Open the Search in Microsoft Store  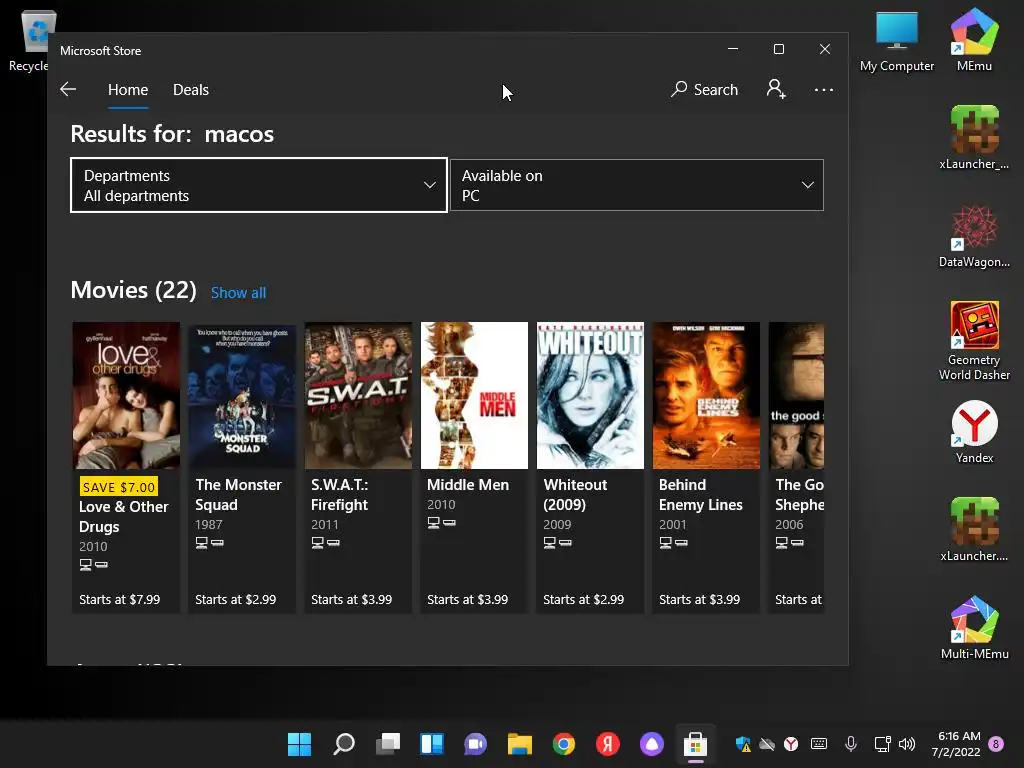tap(704, 89)
